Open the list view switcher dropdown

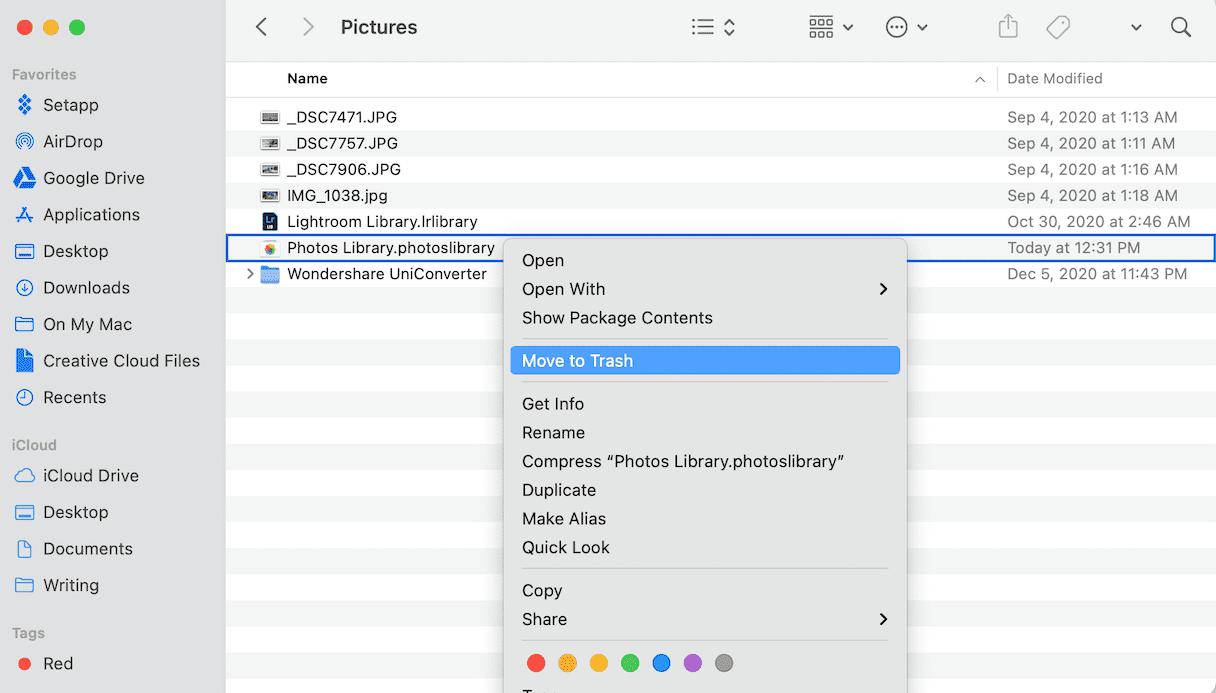pyautogui.click(x=714, y=27)
